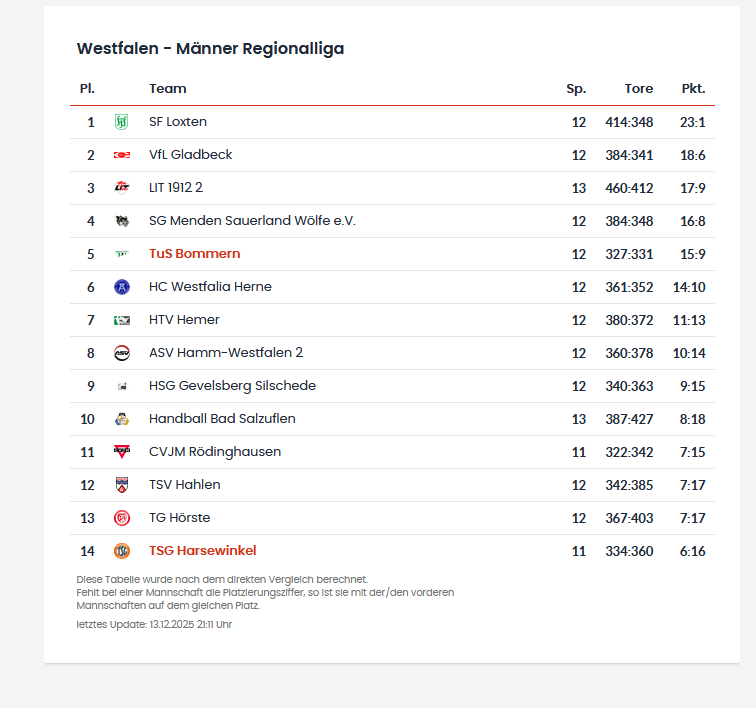The width and height of the screenshot is (756, 708).
Task: Click the SG Menden wolf logo
Action: 122,221
